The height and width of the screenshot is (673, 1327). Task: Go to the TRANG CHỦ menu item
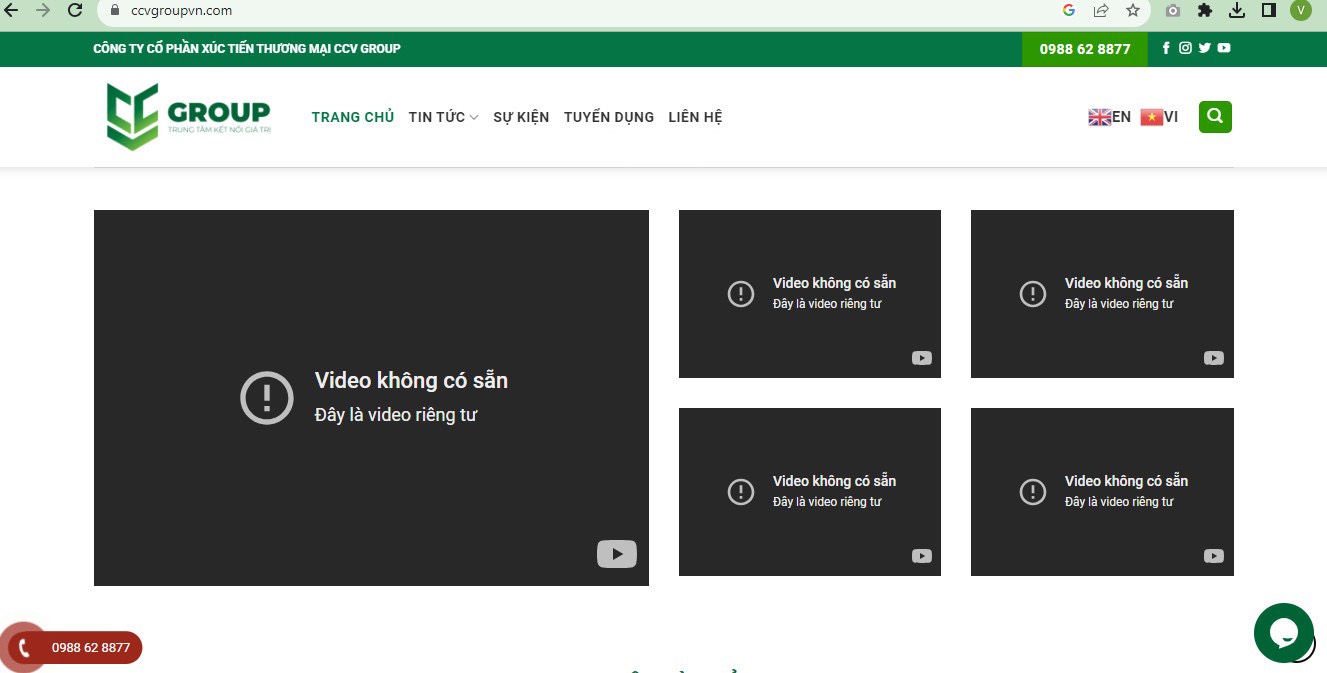[352, 117]
